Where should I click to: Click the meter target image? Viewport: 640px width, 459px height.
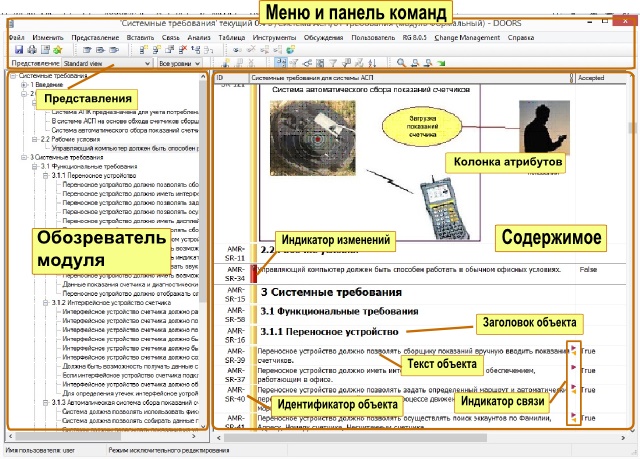pos(313,138)
